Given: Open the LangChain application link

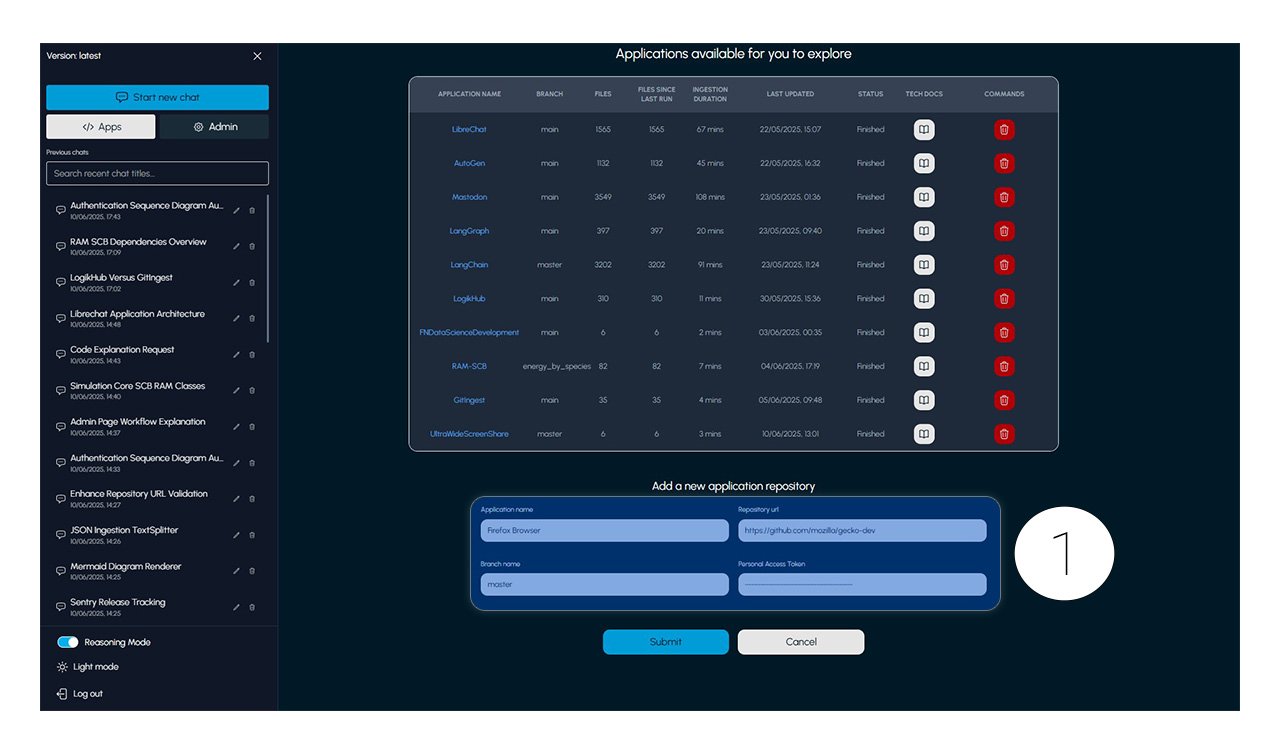Looking at the screenshot, I should pyautogui.click(x=469, y=265).
